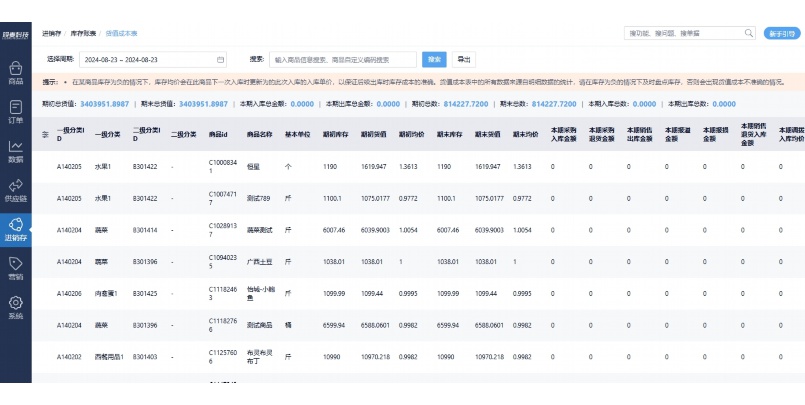Open the column settings icon in the table header
The height and width of the screenshot is (405, 805).
pos(45,134)
